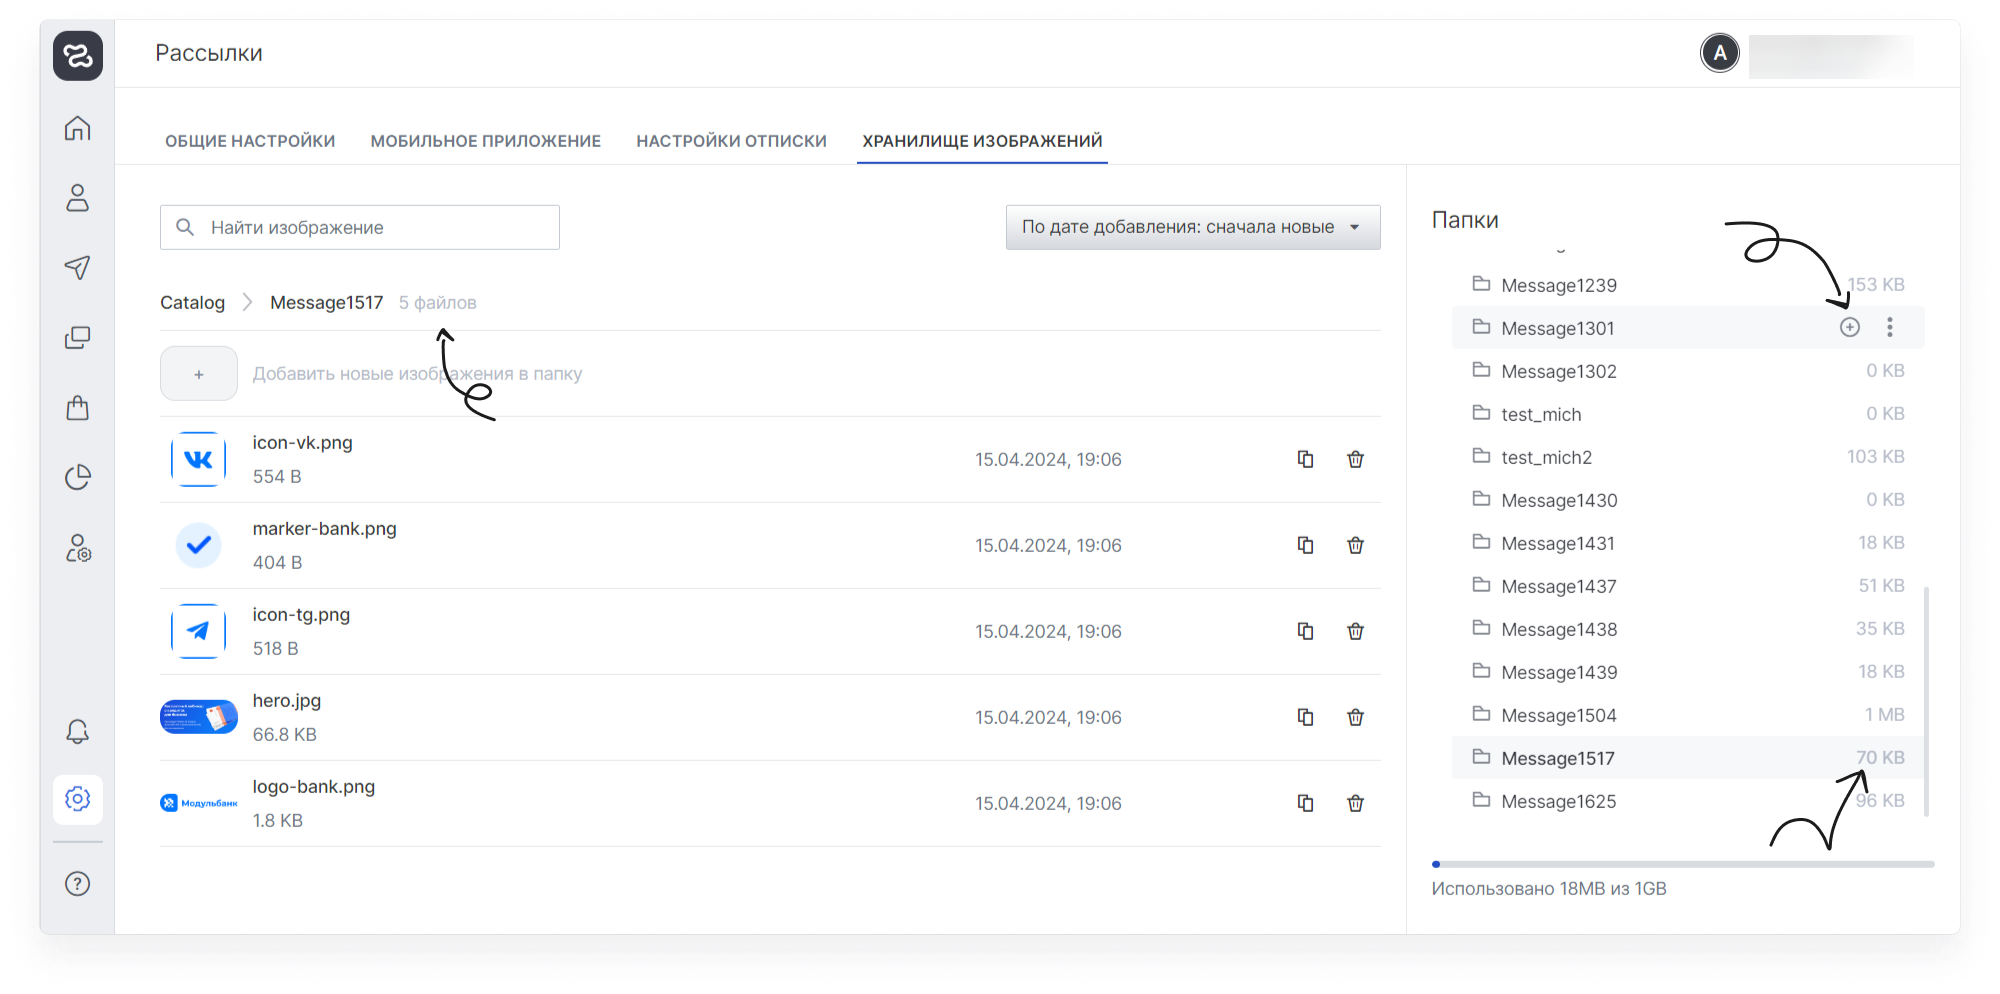Copy link for hero.jpg
Screen dimensions: 2000x994
1305,717
